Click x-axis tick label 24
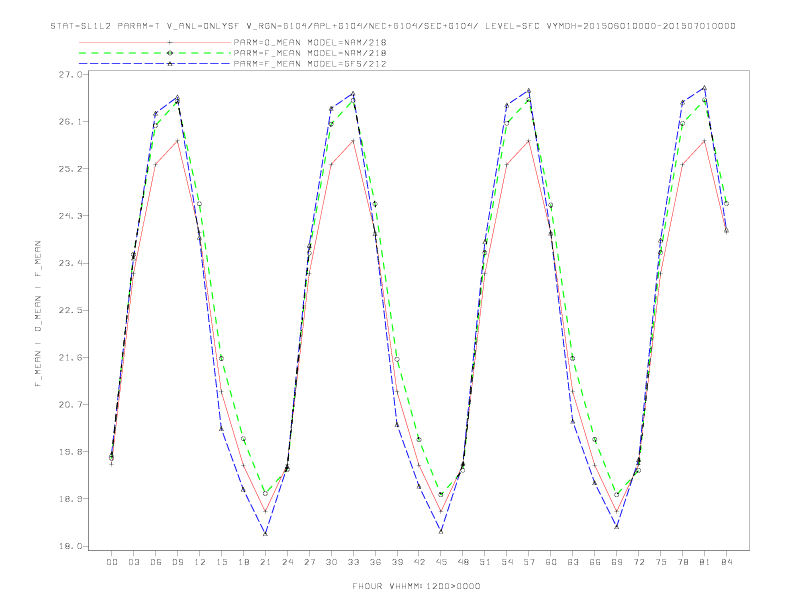The height and width of the screenshot is (612, 792). pos(287,562)
